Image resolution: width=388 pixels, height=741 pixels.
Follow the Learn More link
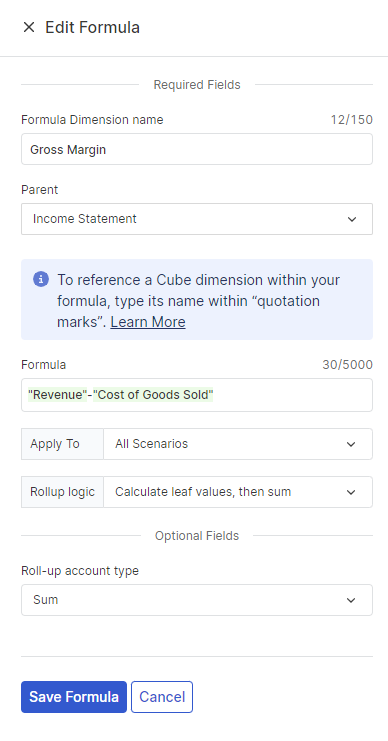(148, 322)
